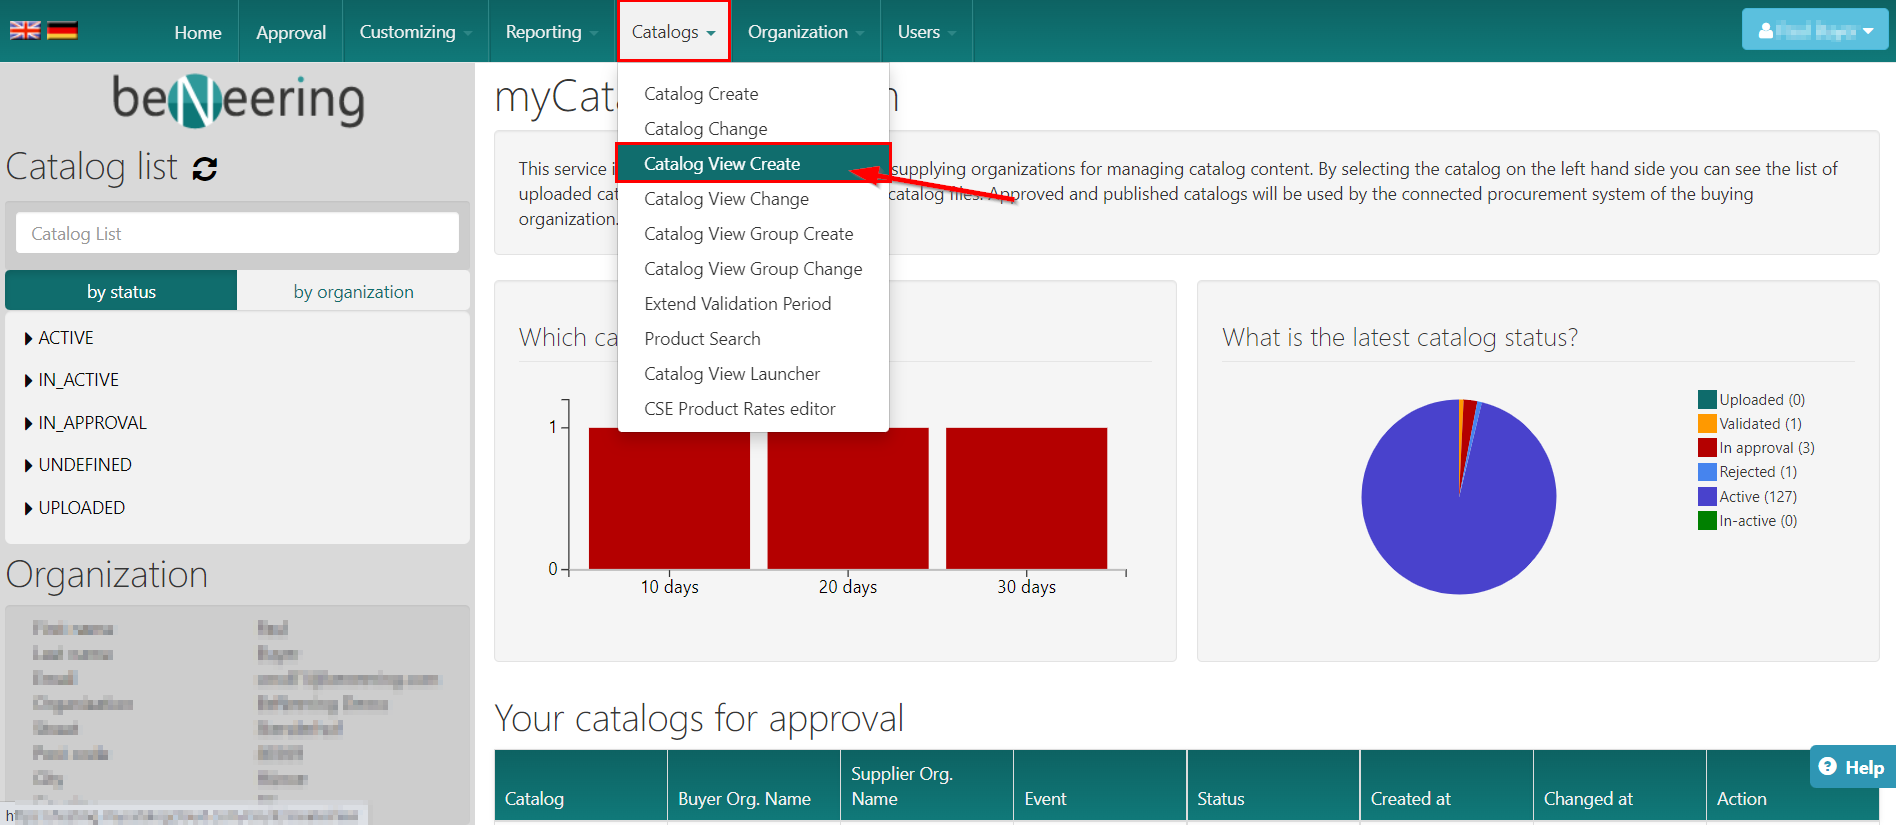Select Product Search menu entry
Screen dimensions: 1896x825
[702, 339]
